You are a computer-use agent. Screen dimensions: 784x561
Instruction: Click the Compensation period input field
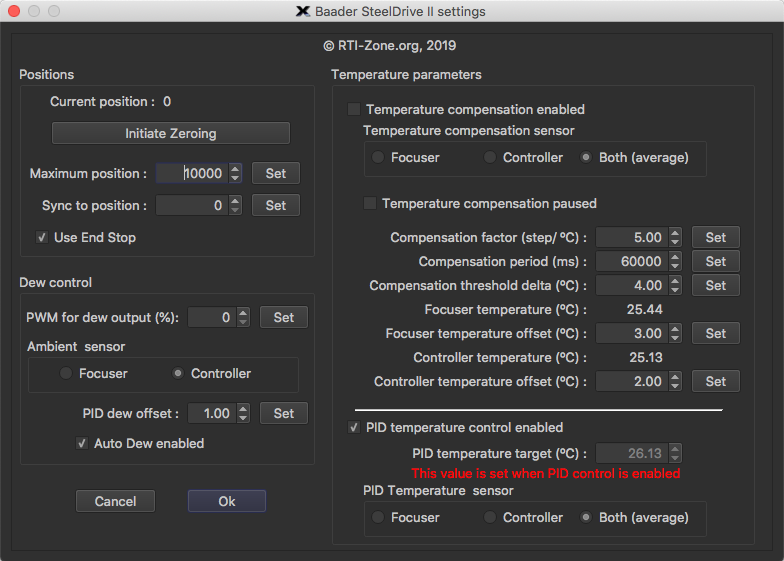632,262
